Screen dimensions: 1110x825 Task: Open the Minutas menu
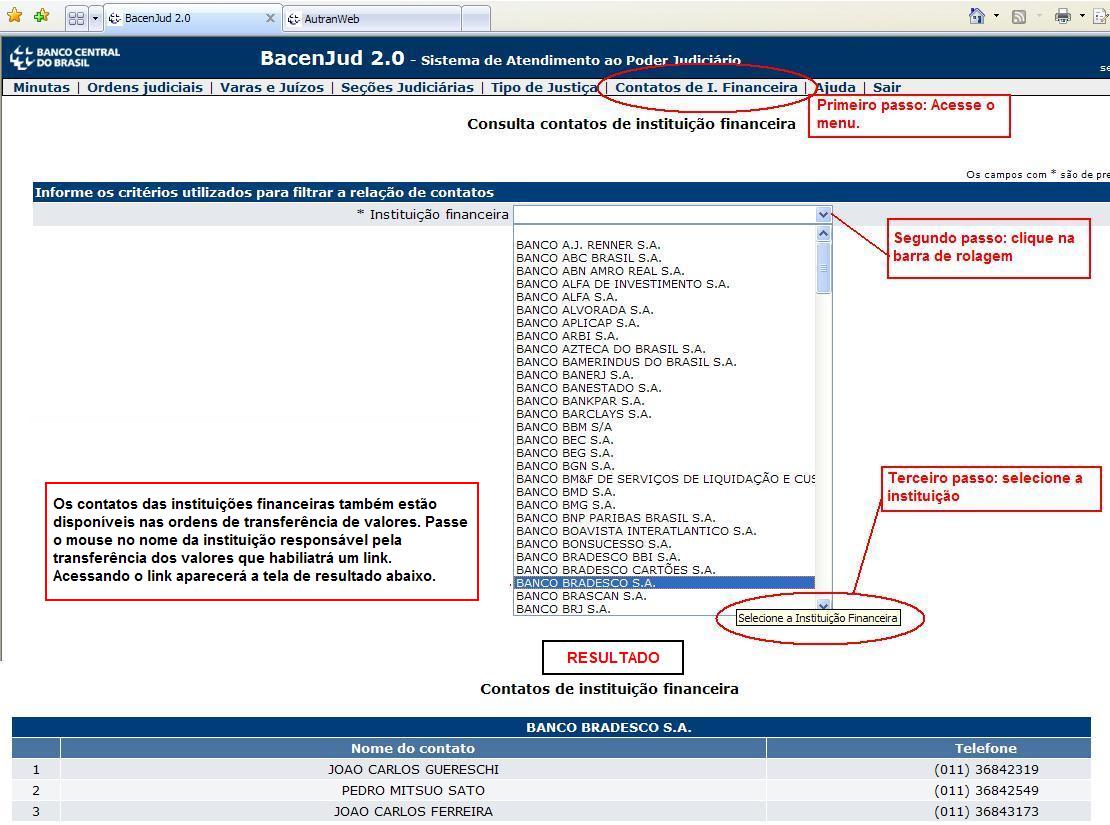41,87
